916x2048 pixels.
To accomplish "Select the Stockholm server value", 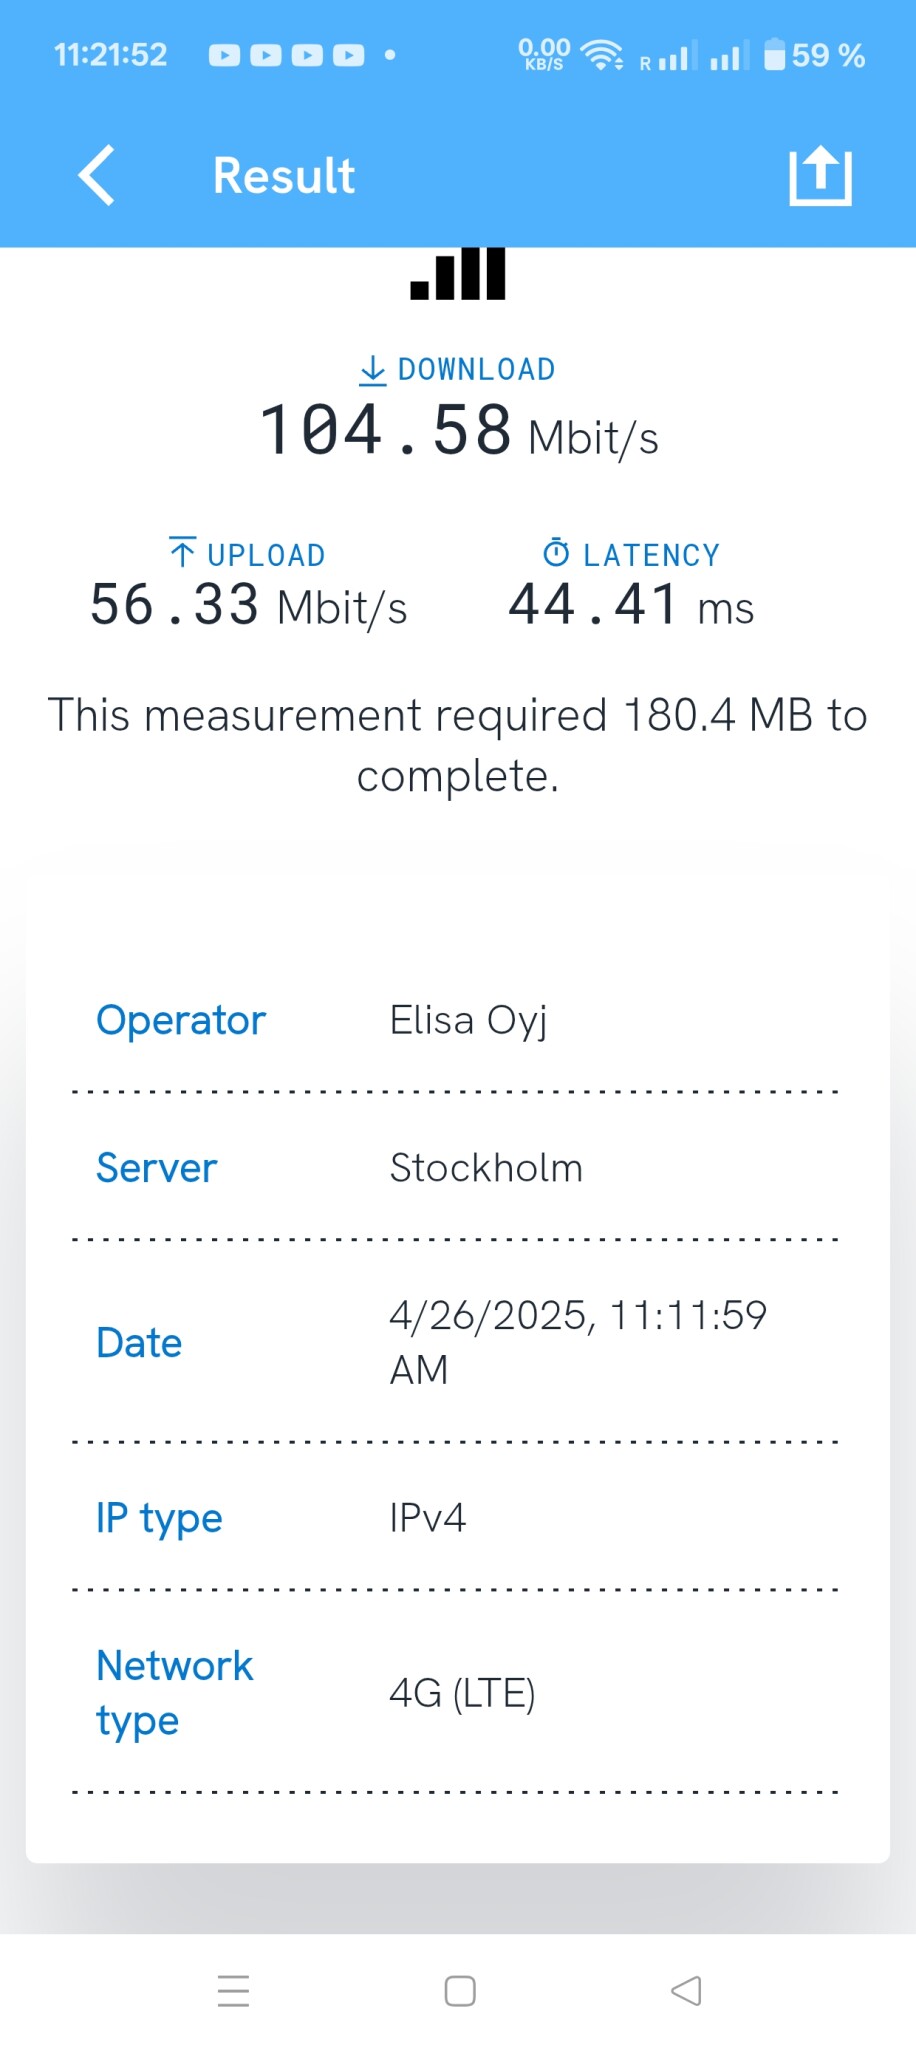I will (x=486, y=1168).
